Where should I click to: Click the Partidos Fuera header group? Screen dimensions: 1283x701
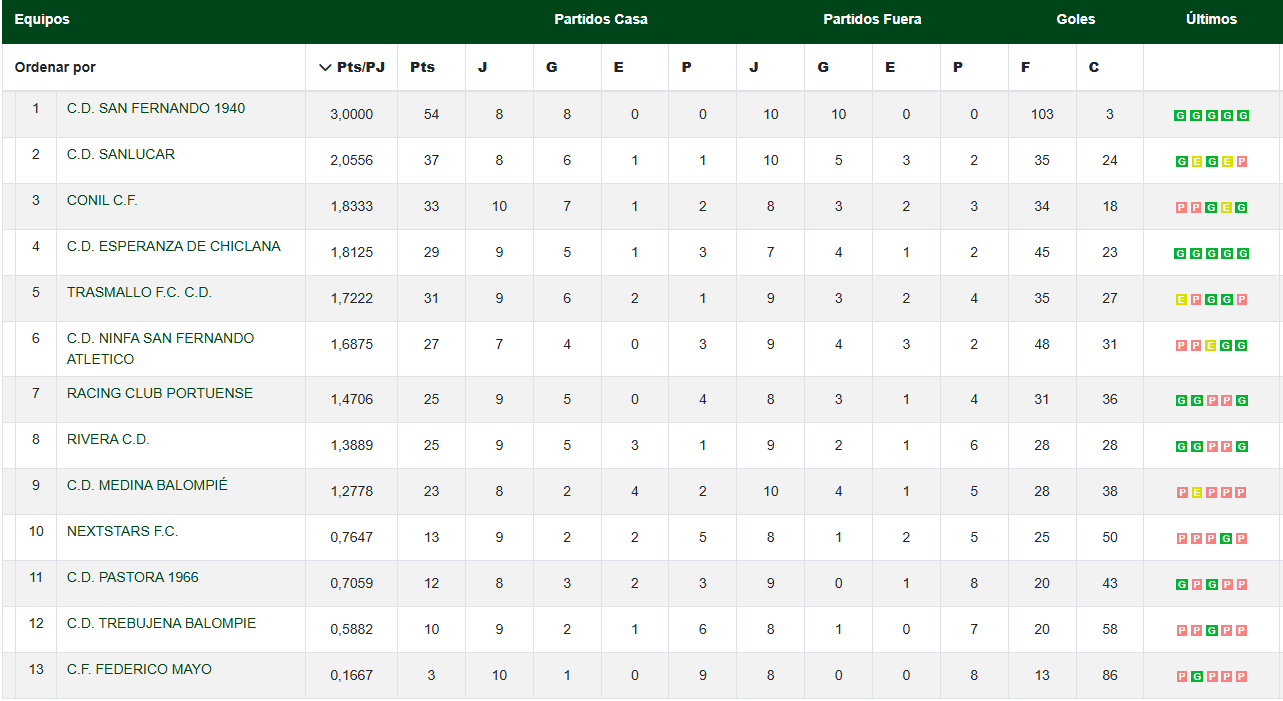[x=871, y=20]
